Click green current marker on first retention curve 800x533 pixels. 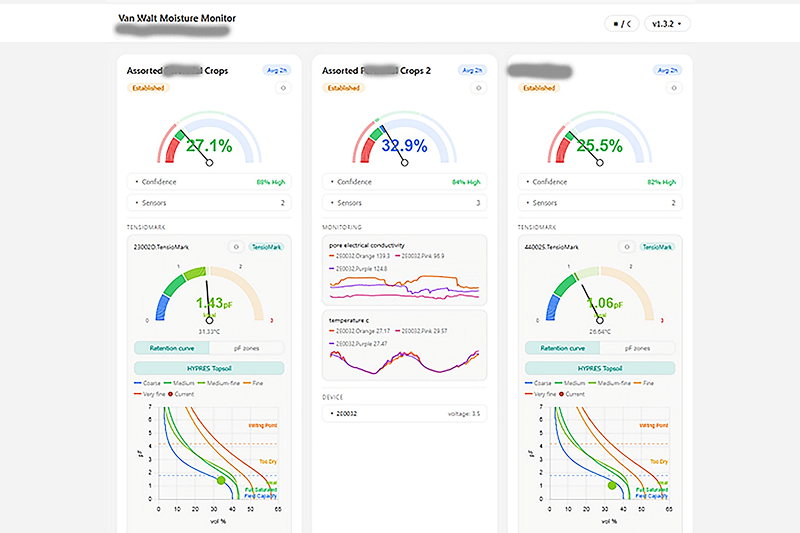point(221,480)
